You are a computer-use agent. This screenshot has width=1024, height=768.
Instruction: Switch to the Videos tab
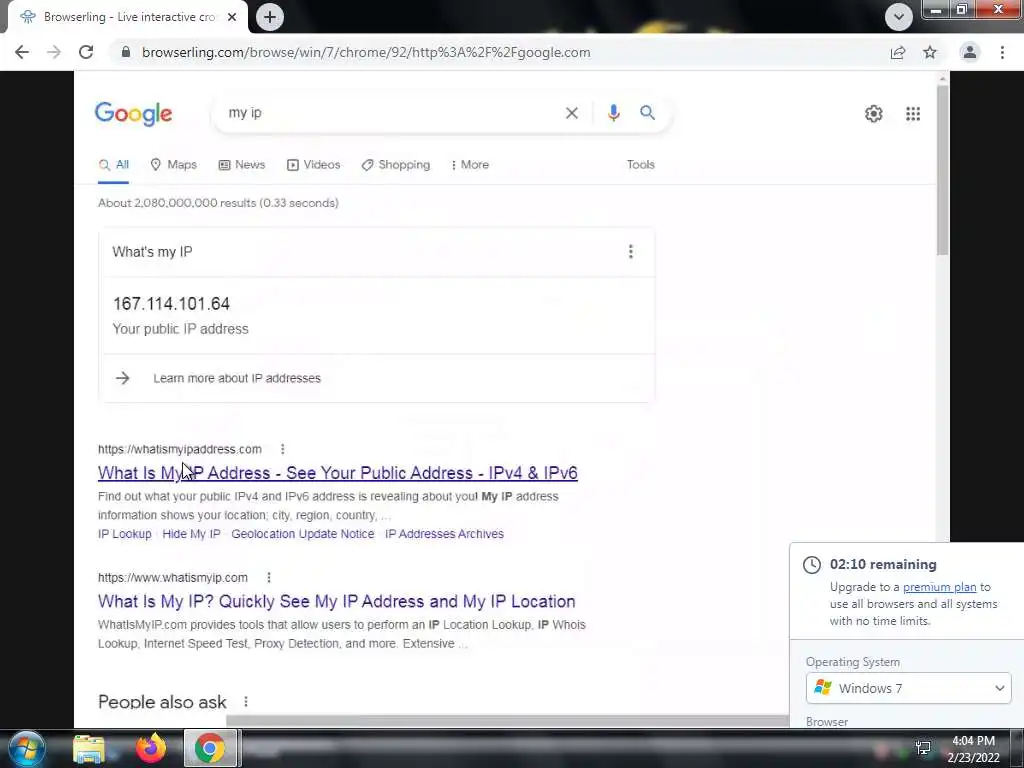(313, 165)
